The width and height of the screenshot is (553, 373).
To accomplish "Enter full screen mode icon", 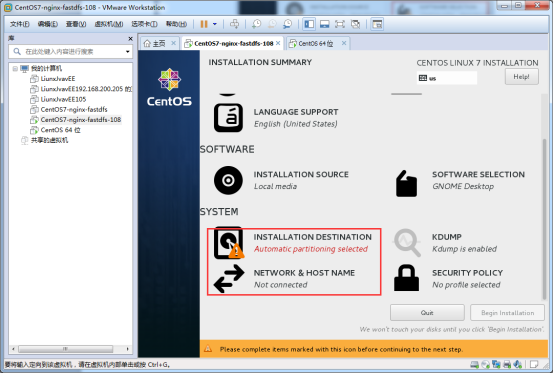I will pyautogui.click(x=340, y=24).
